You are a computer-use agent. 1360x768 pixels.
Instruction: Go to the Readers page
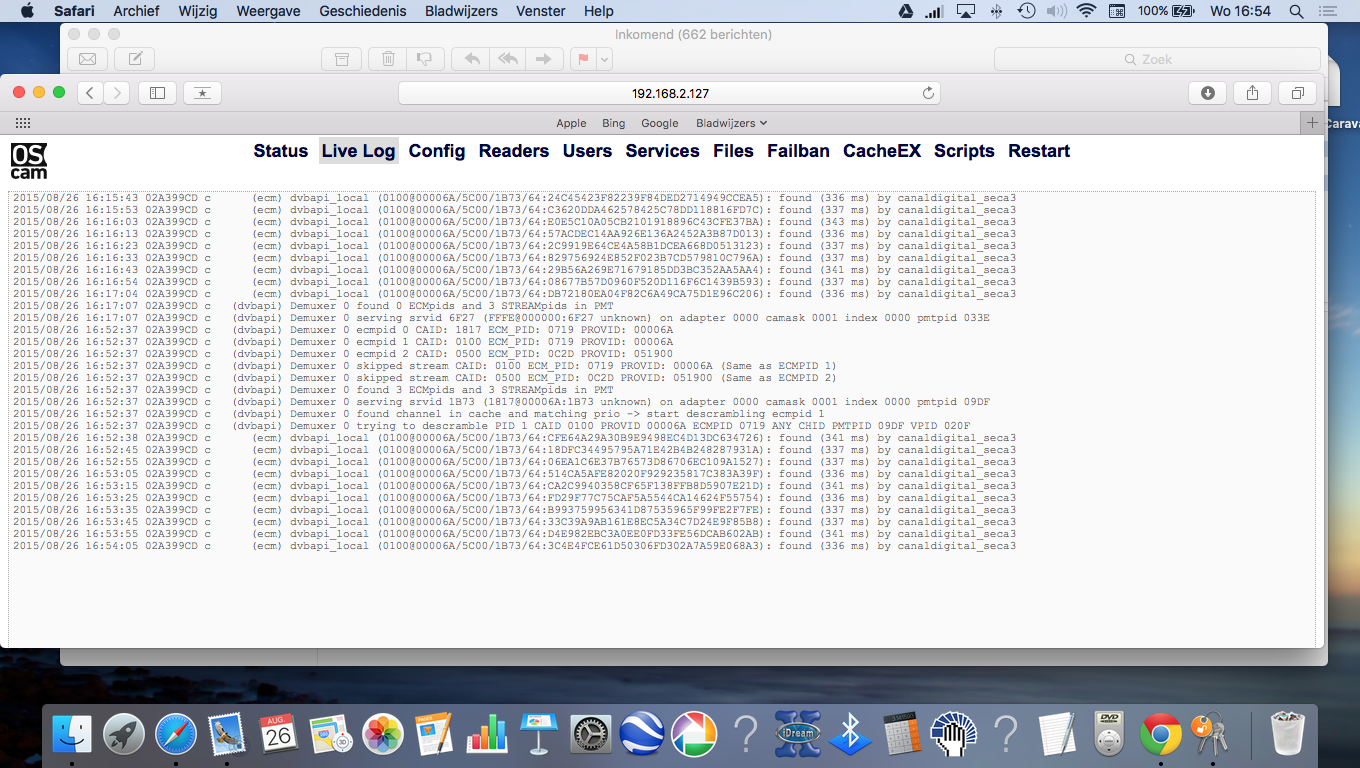coord(514,151)
